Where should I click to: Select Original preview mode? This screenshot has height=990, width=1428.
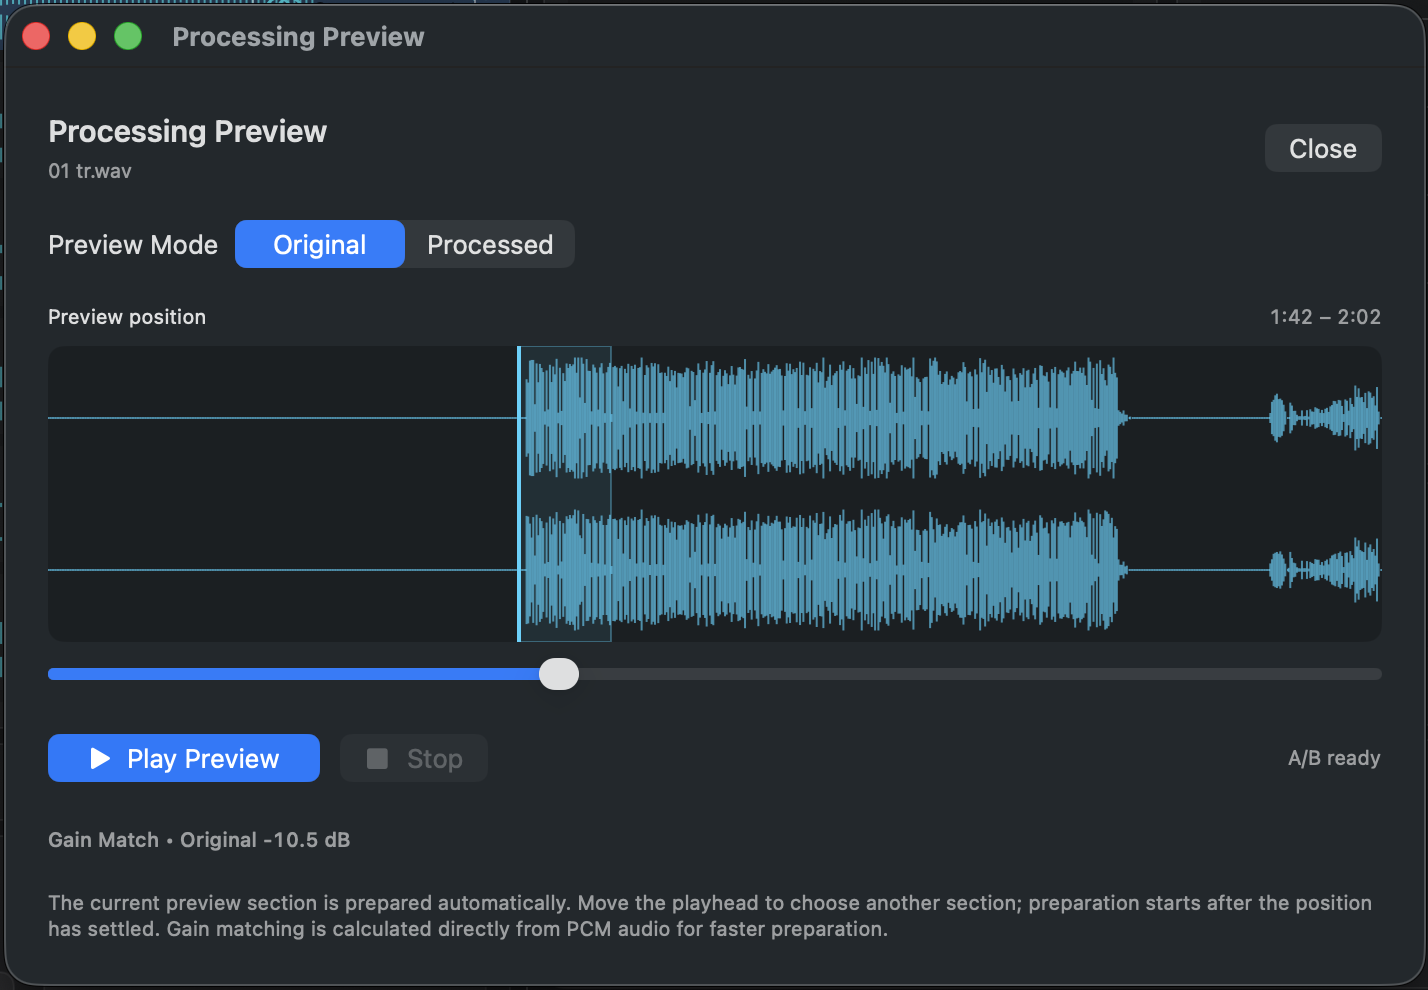pyautogui.click(x=320, y=244)
